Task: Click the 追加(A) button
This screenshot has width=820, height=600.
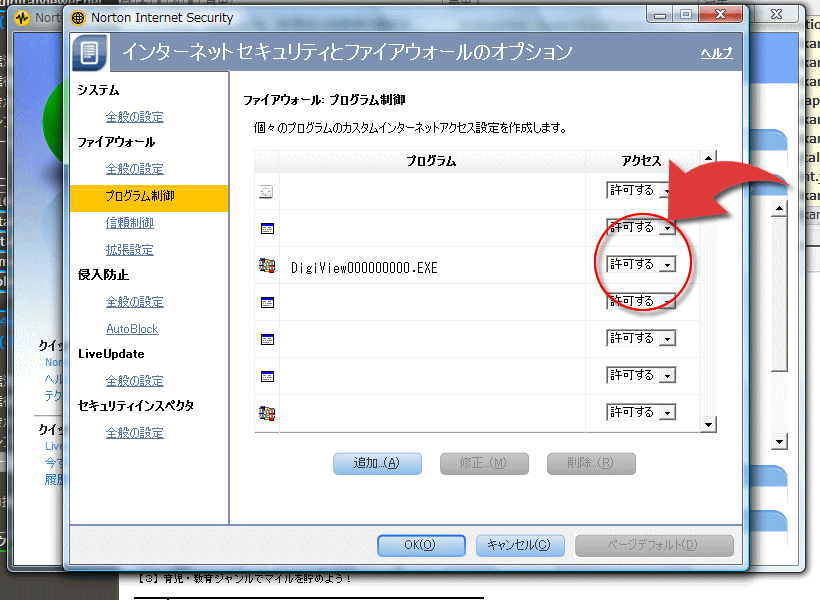Action: (x=377, y=463)
